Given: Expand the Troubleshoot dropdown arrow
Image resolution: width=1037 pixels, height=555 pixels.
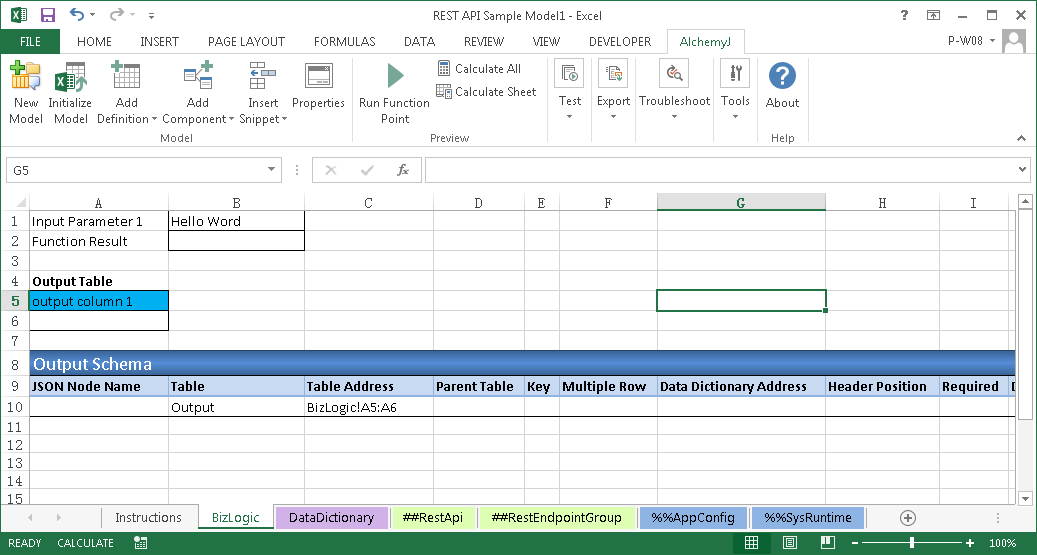Looking at the screenshot, I should coord(674,117).
